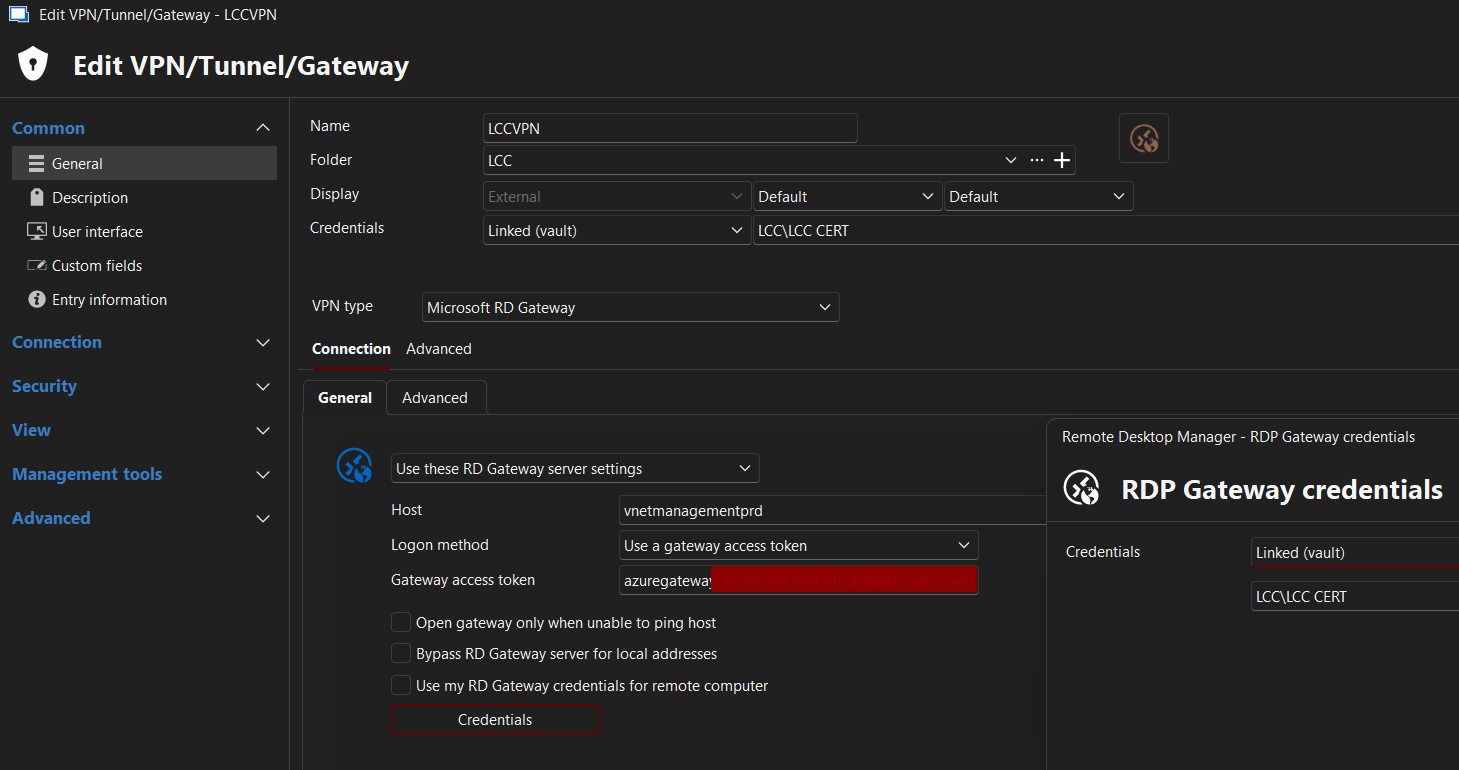Viewport: 1459px width, 770px height.
Task: Click the Credentials button
Action: coord(495,720)
